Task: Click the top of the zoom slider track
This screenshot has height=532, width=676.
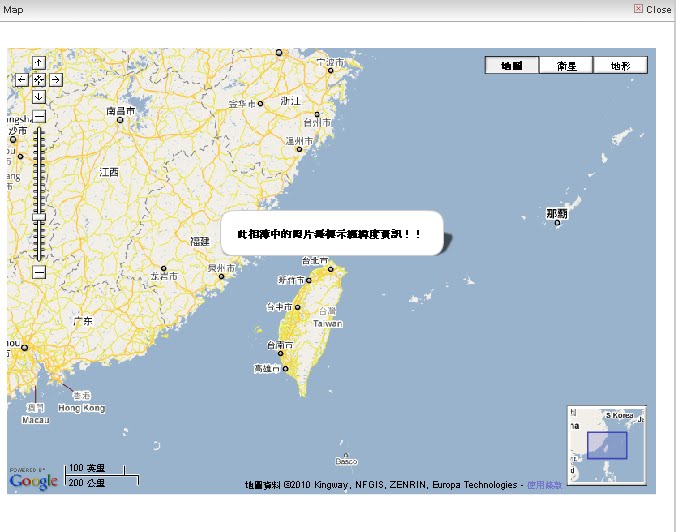Action: coord(39,129)
